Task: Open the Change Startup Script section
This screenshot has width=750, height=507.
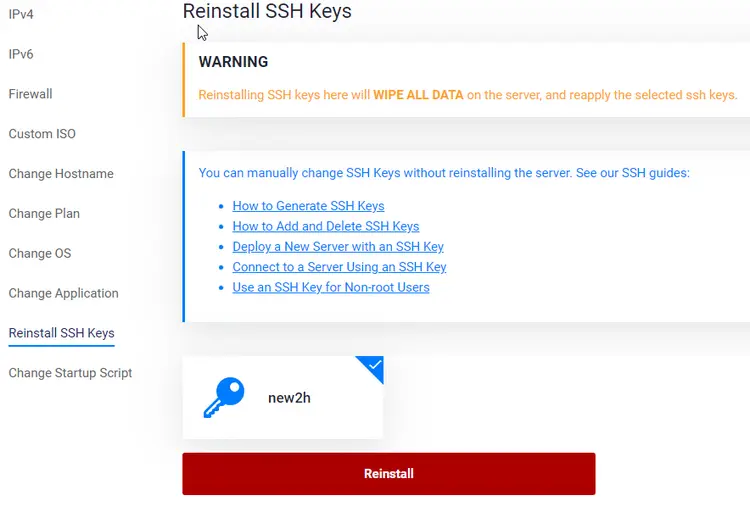Action: 70,373
